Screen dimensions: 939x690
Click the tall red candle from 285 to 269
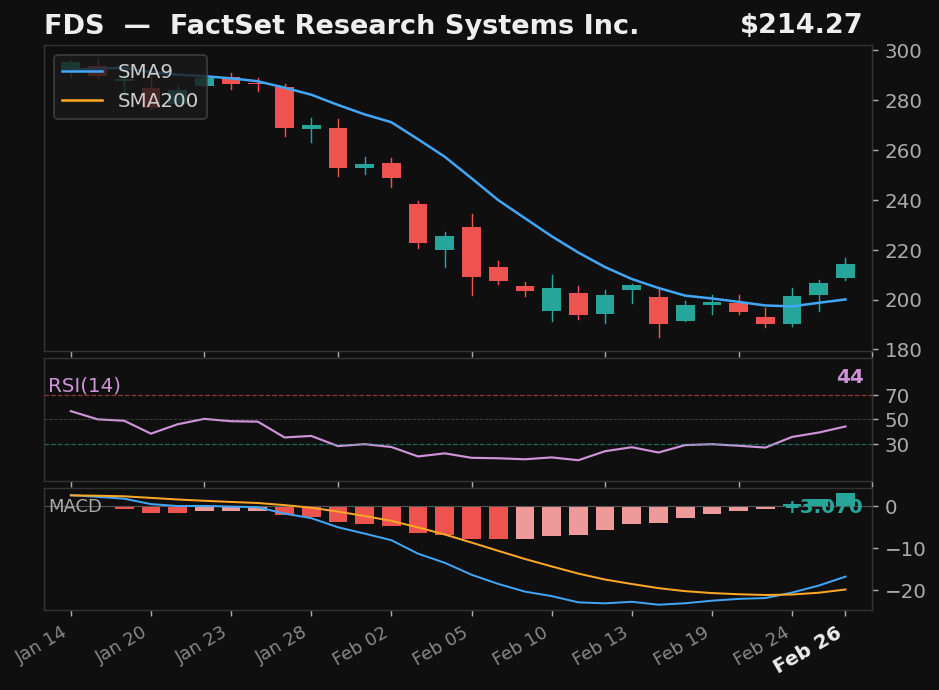point(284,107)
